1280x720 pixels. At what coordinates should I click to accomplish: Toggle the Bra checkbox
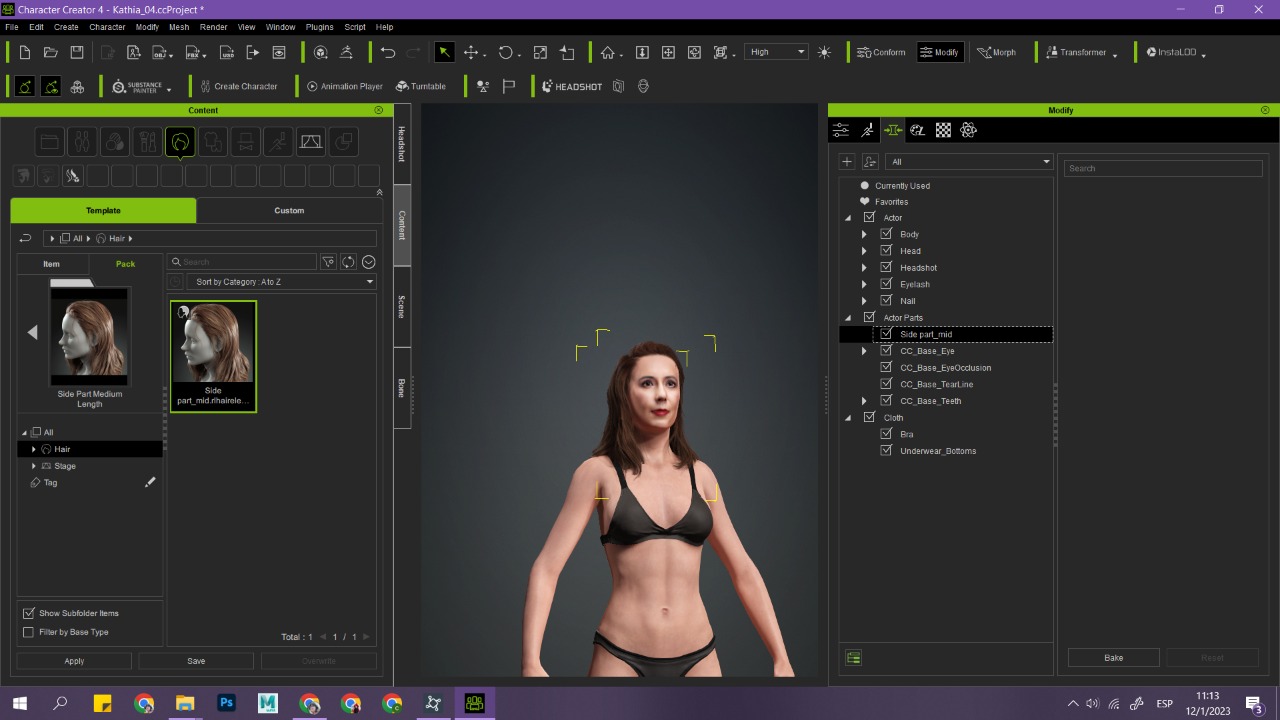click(x=886, y=434)
